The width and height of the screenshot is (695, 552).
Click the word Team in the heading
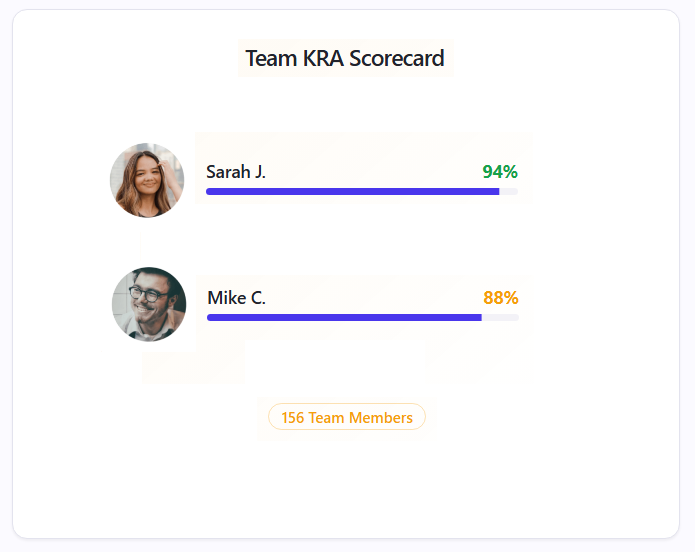(271, 58)
